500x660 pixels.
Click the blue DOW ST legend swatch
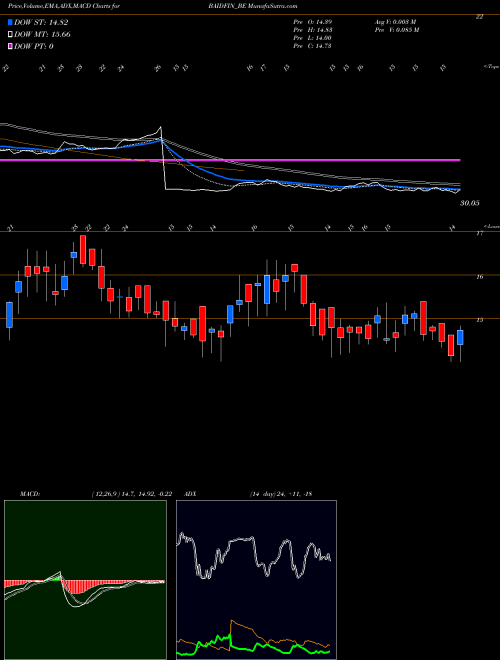pyautogui.click(x=11, y=23)
